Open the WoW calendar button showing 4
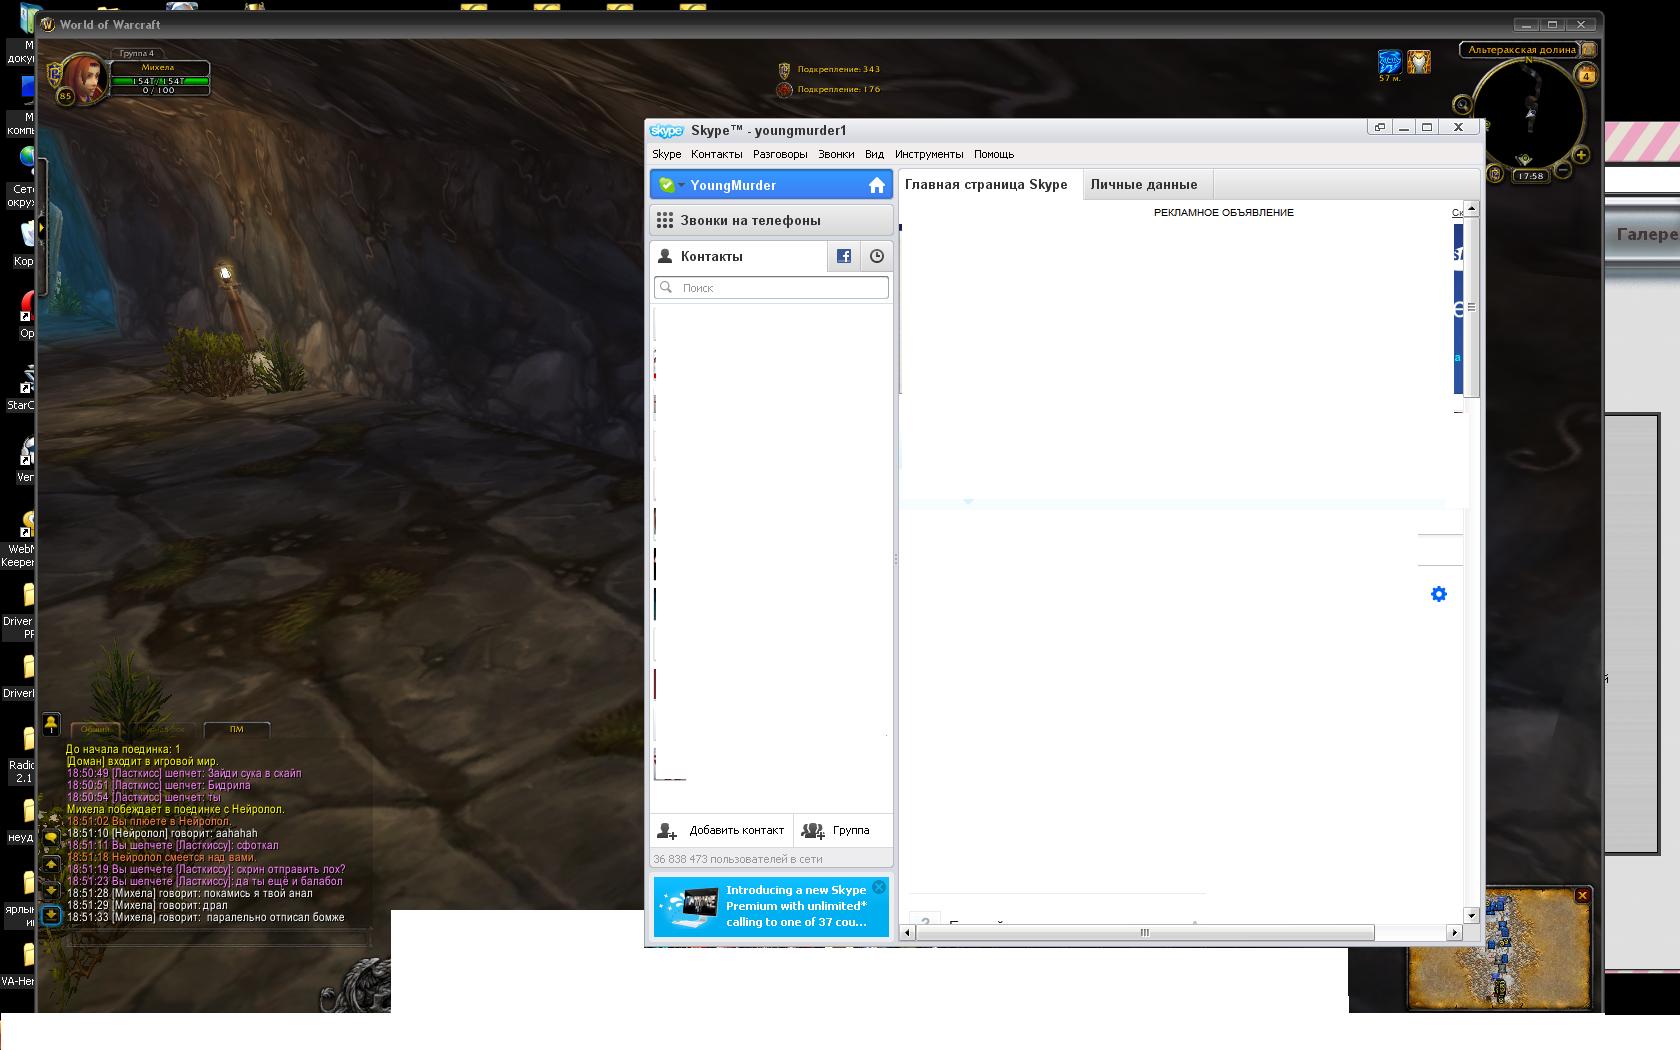1680x1050 pixels. pos(1587,75)
